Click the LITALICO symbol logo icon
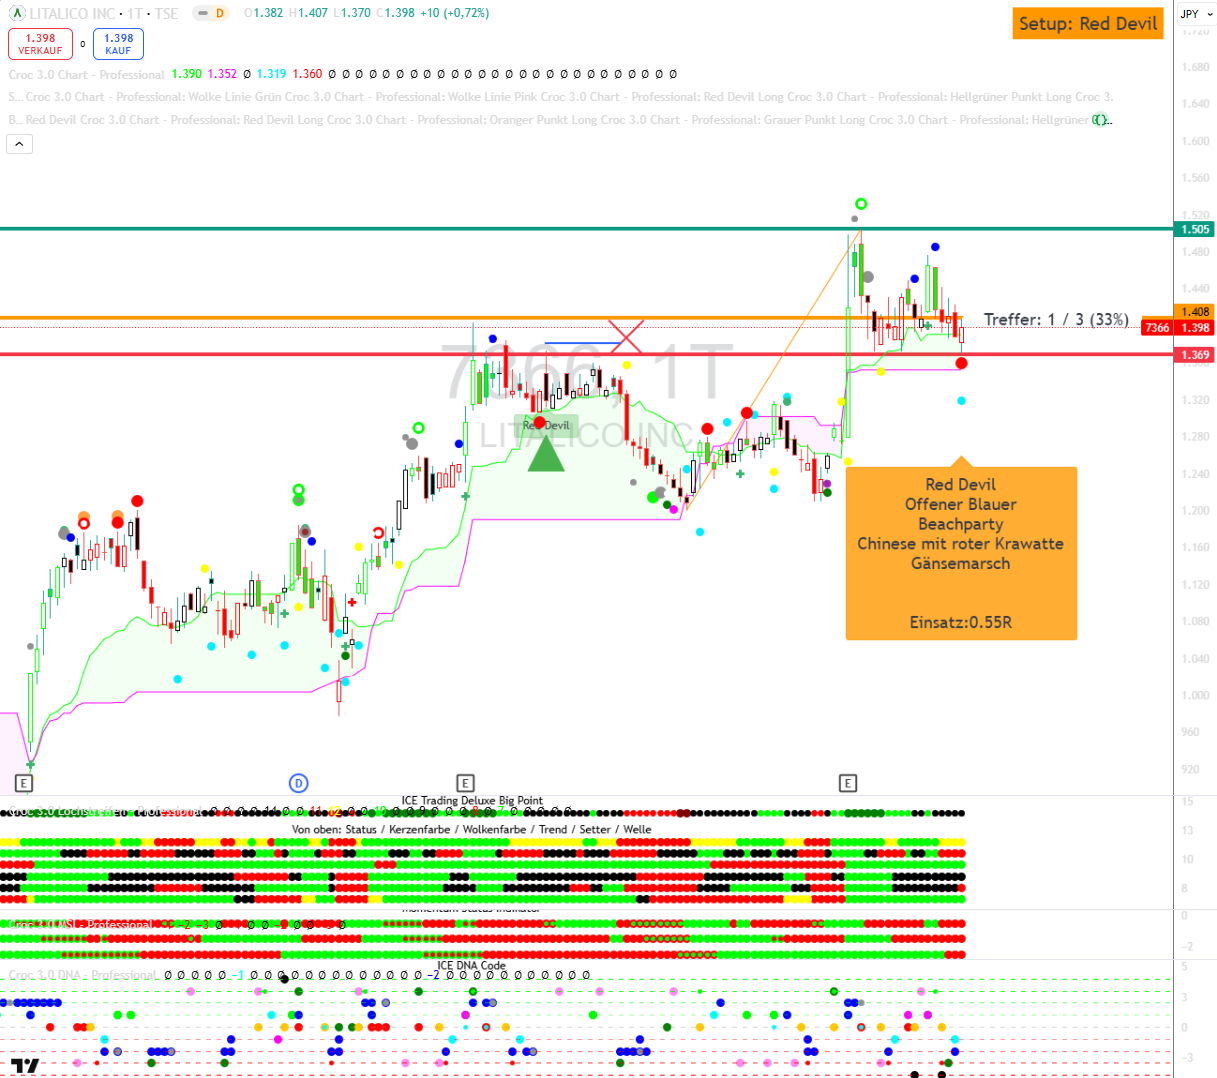1217x1078 pixels. (x=17, y=14)
